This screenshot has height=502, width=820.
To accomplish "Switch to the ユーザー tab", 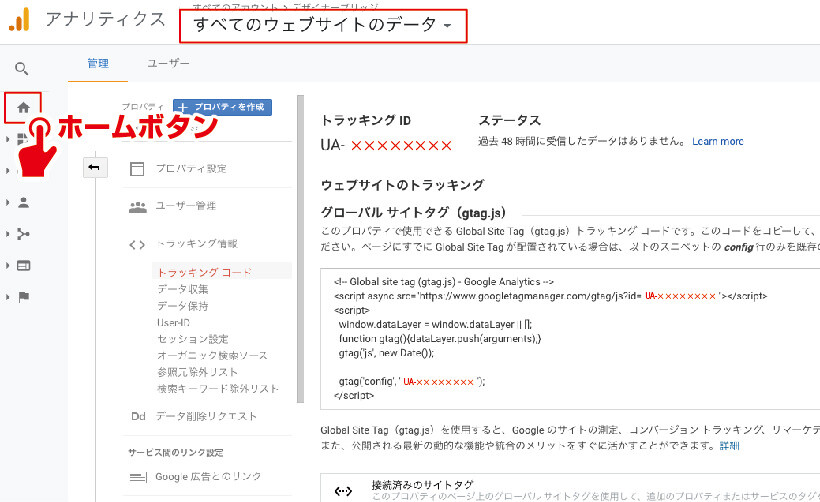I will (168, 63).
